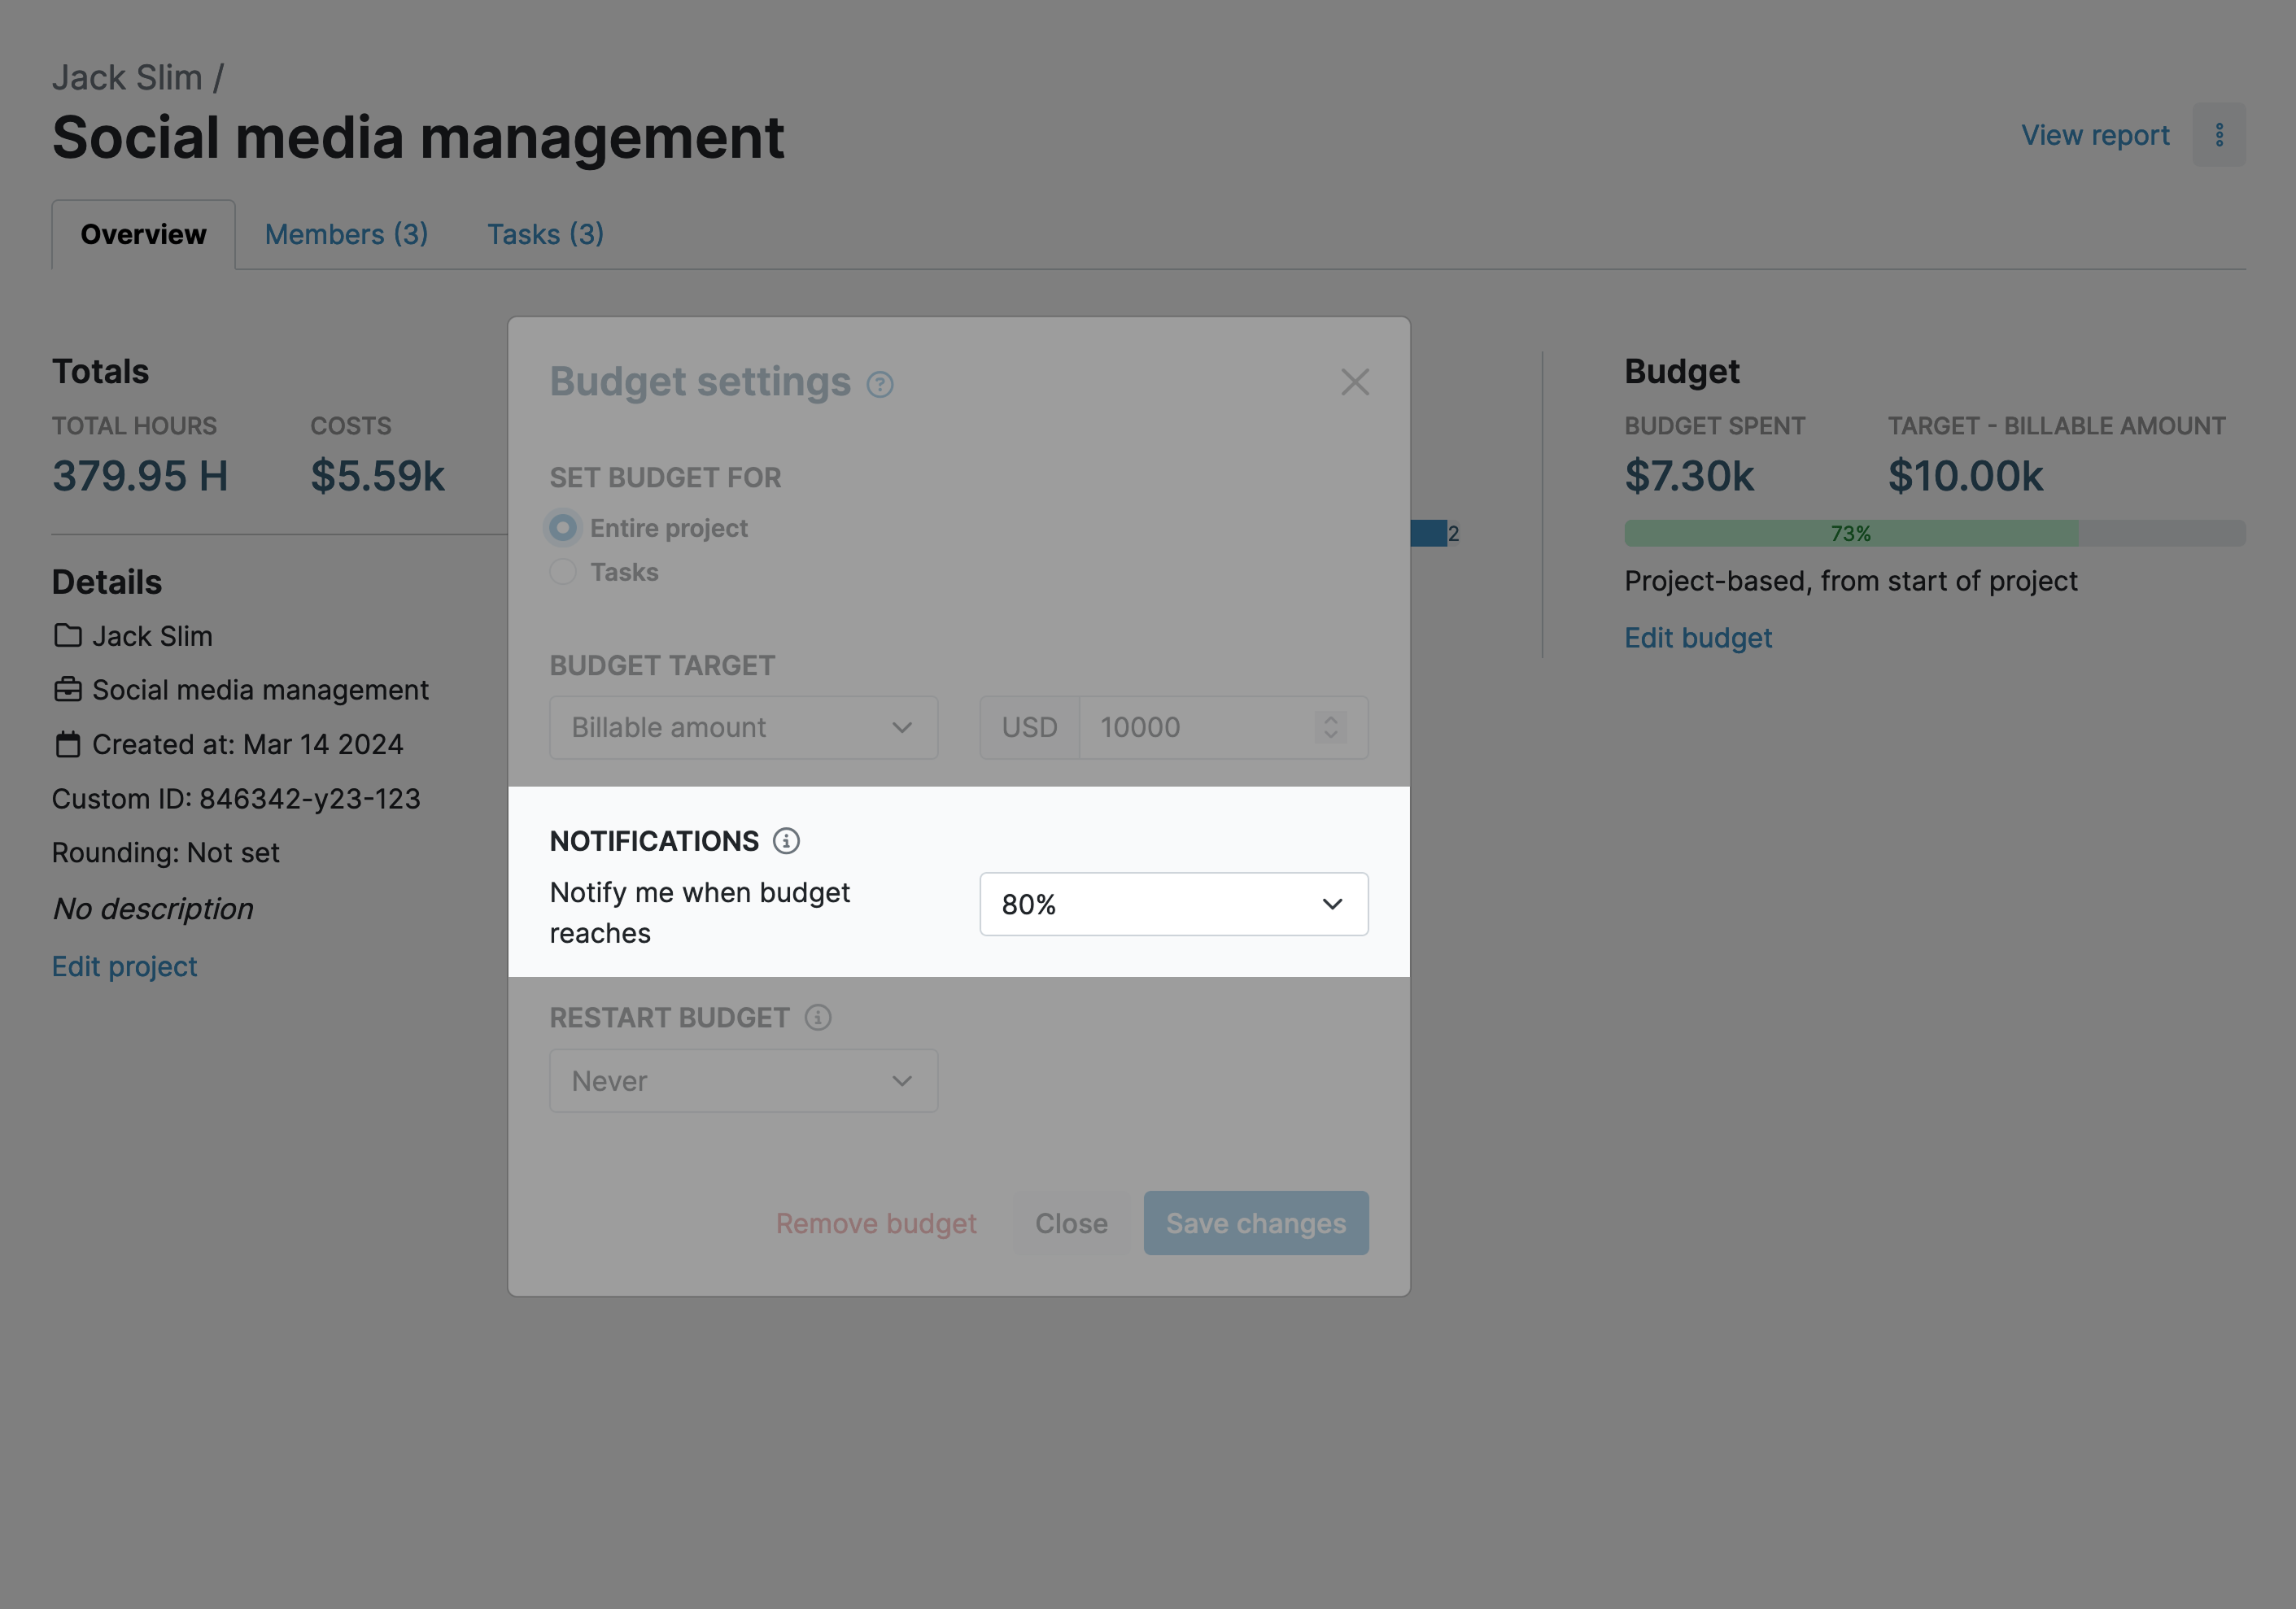Switch to the Members tab
Screen dimensions: 2296x1609
click(346, 233)
